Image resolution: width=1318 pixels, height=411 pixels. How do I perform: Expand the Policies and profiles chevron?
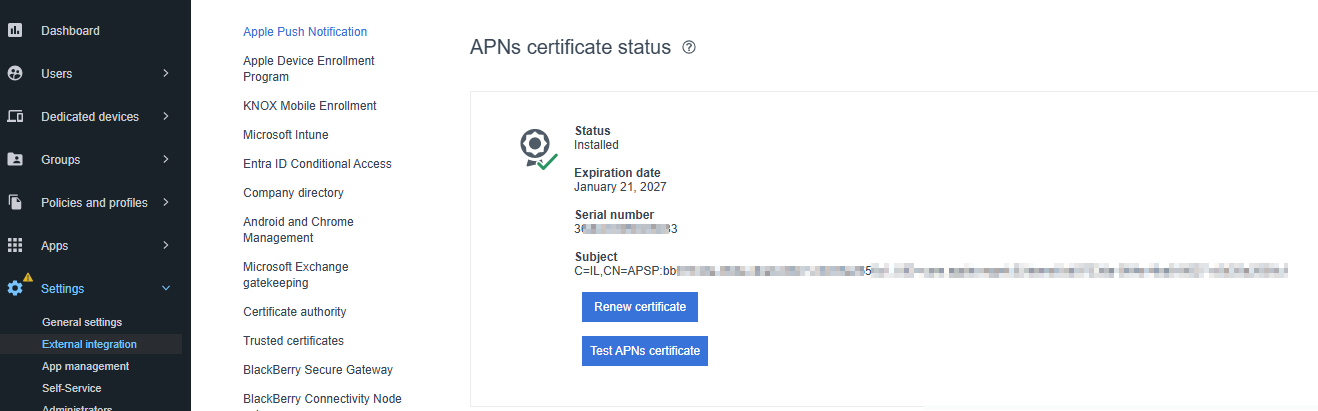[166, 202]
